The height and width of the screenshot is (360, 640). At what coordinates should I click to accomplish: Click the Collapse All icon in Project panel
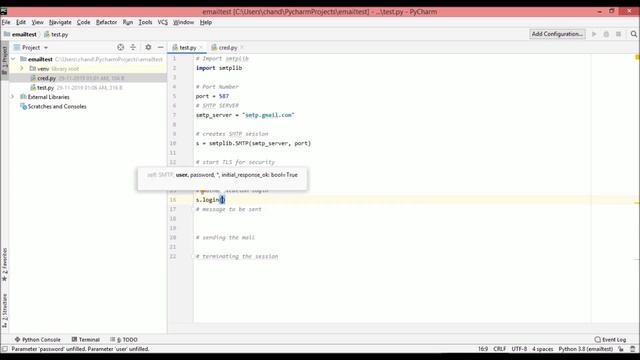[x=133, y=47]
